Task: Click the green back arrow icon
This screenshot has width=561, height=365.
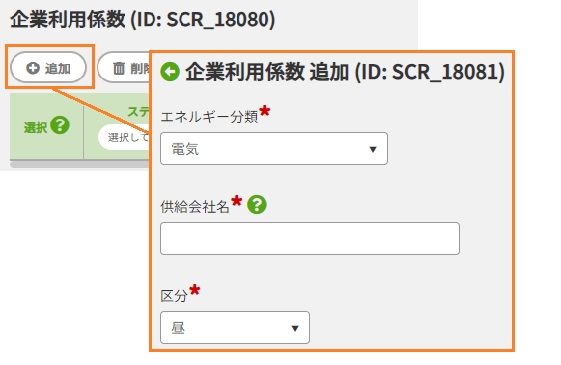Action: pos(170,72)
